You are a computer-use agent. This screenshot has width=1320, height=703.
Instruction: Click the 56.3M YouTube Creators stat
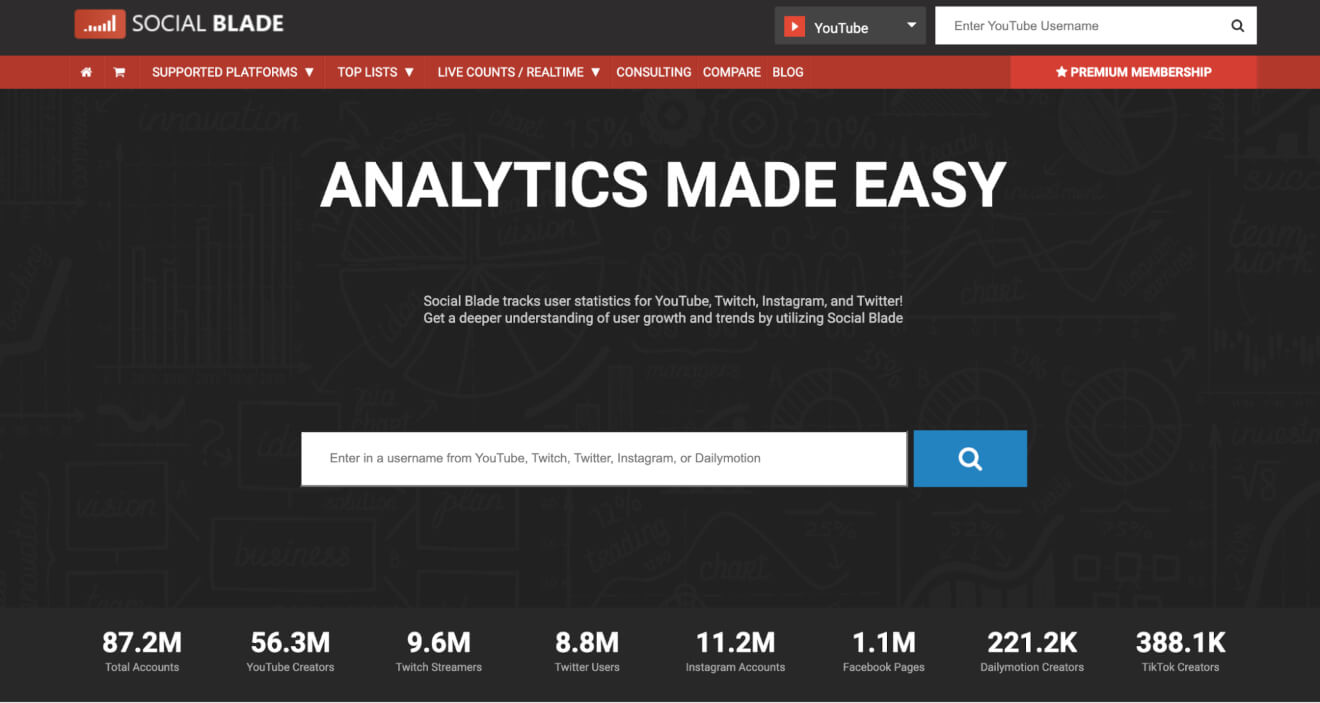pyautogui.click(x=290, y=651)
